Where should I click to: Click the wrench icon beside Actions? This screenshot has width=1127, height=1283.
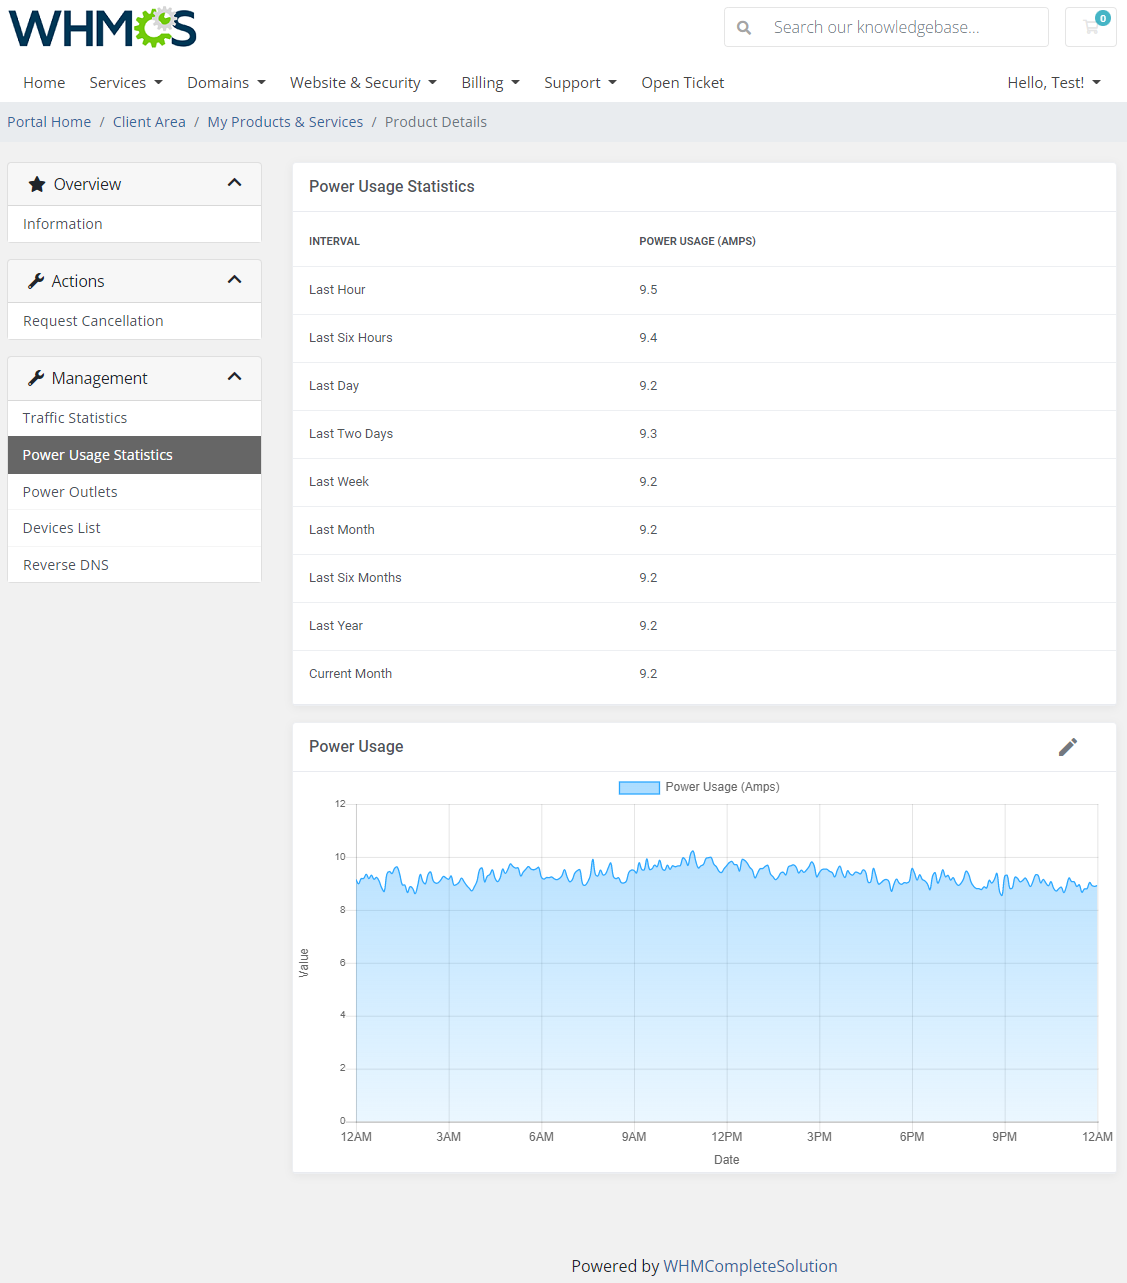point(36,280)
